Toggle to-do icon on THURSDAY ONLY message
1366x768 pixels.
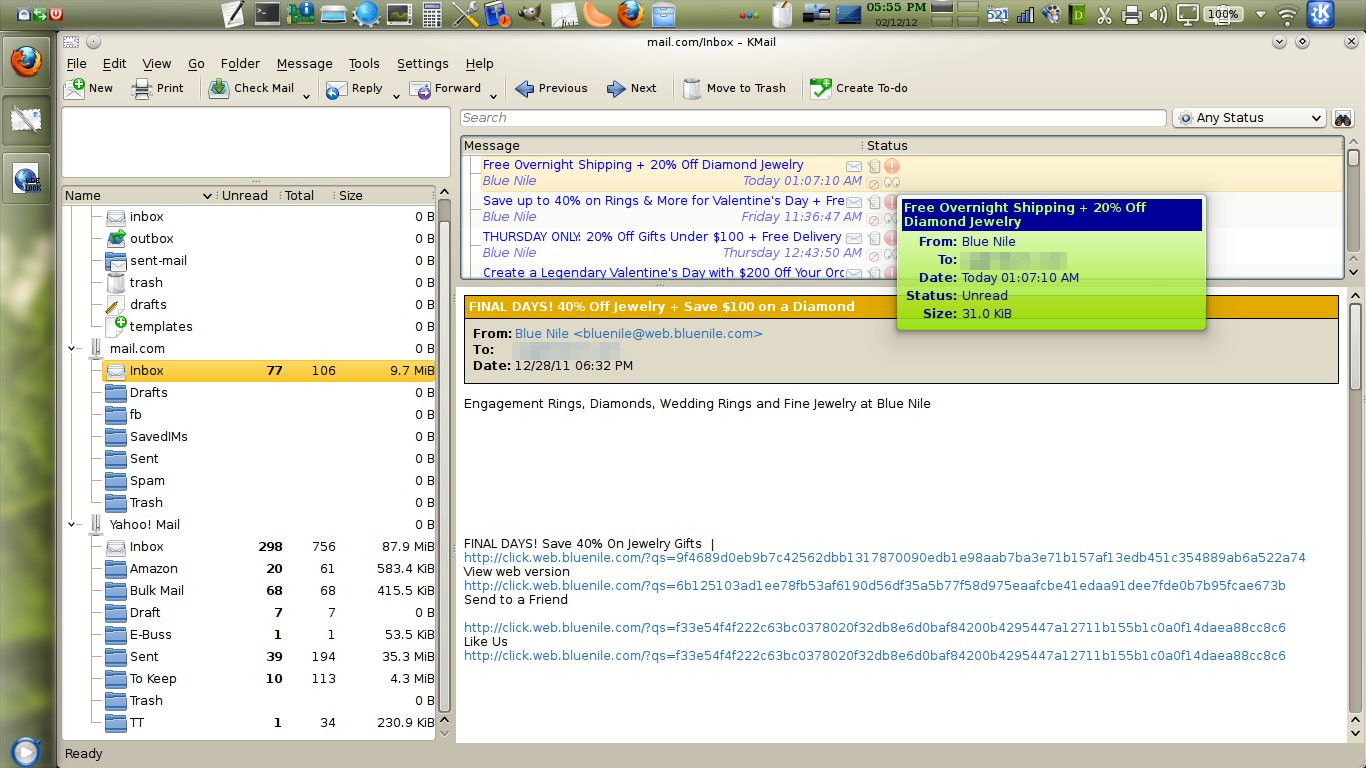[x=874, y=238]
